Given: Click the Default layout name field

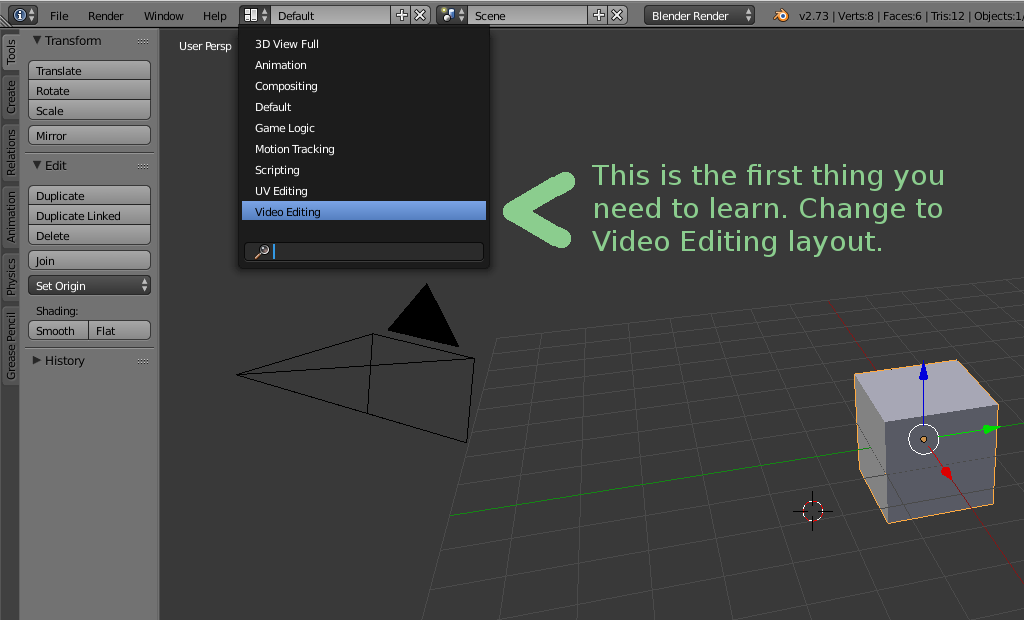Looking at the screenshot, I should 331,15.
